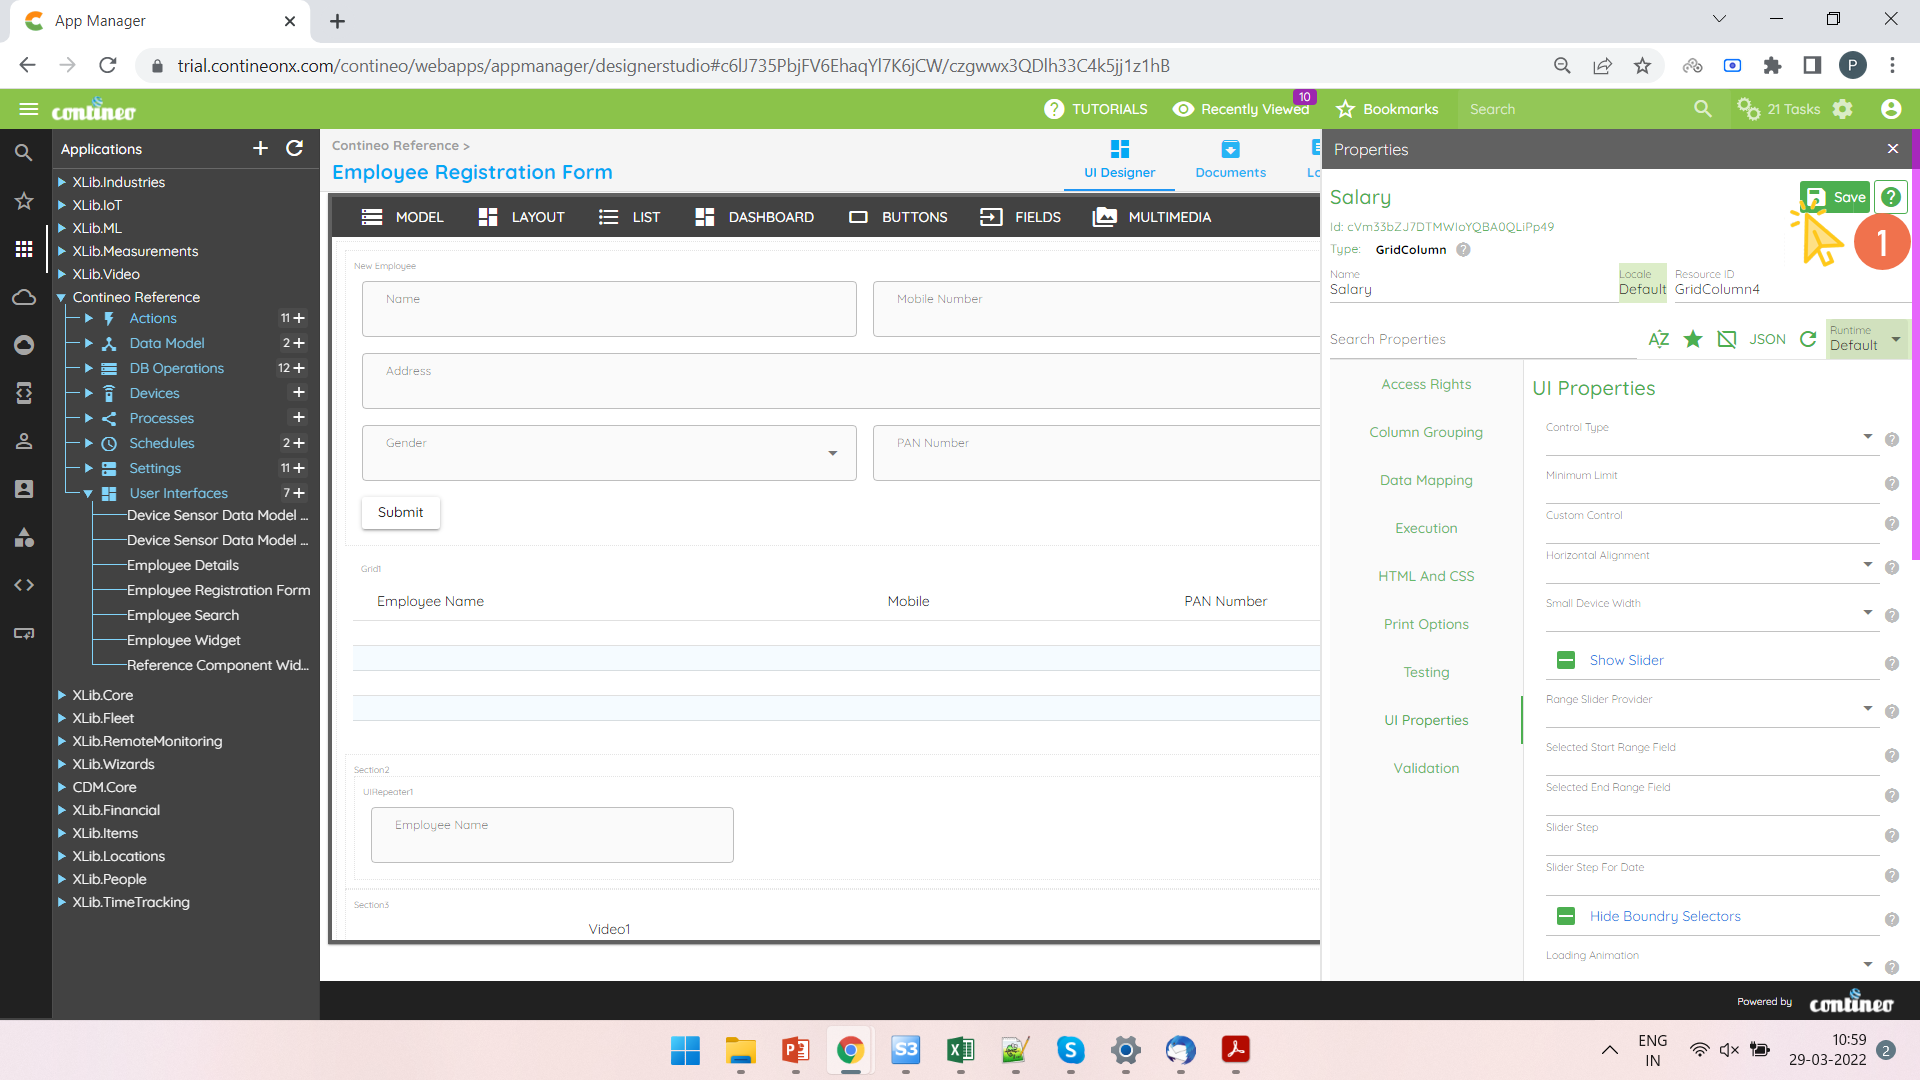Toggle the hide-empty-properties icon beside the star
Screen dimensions: 1920x1080
tap(1726, 339)
